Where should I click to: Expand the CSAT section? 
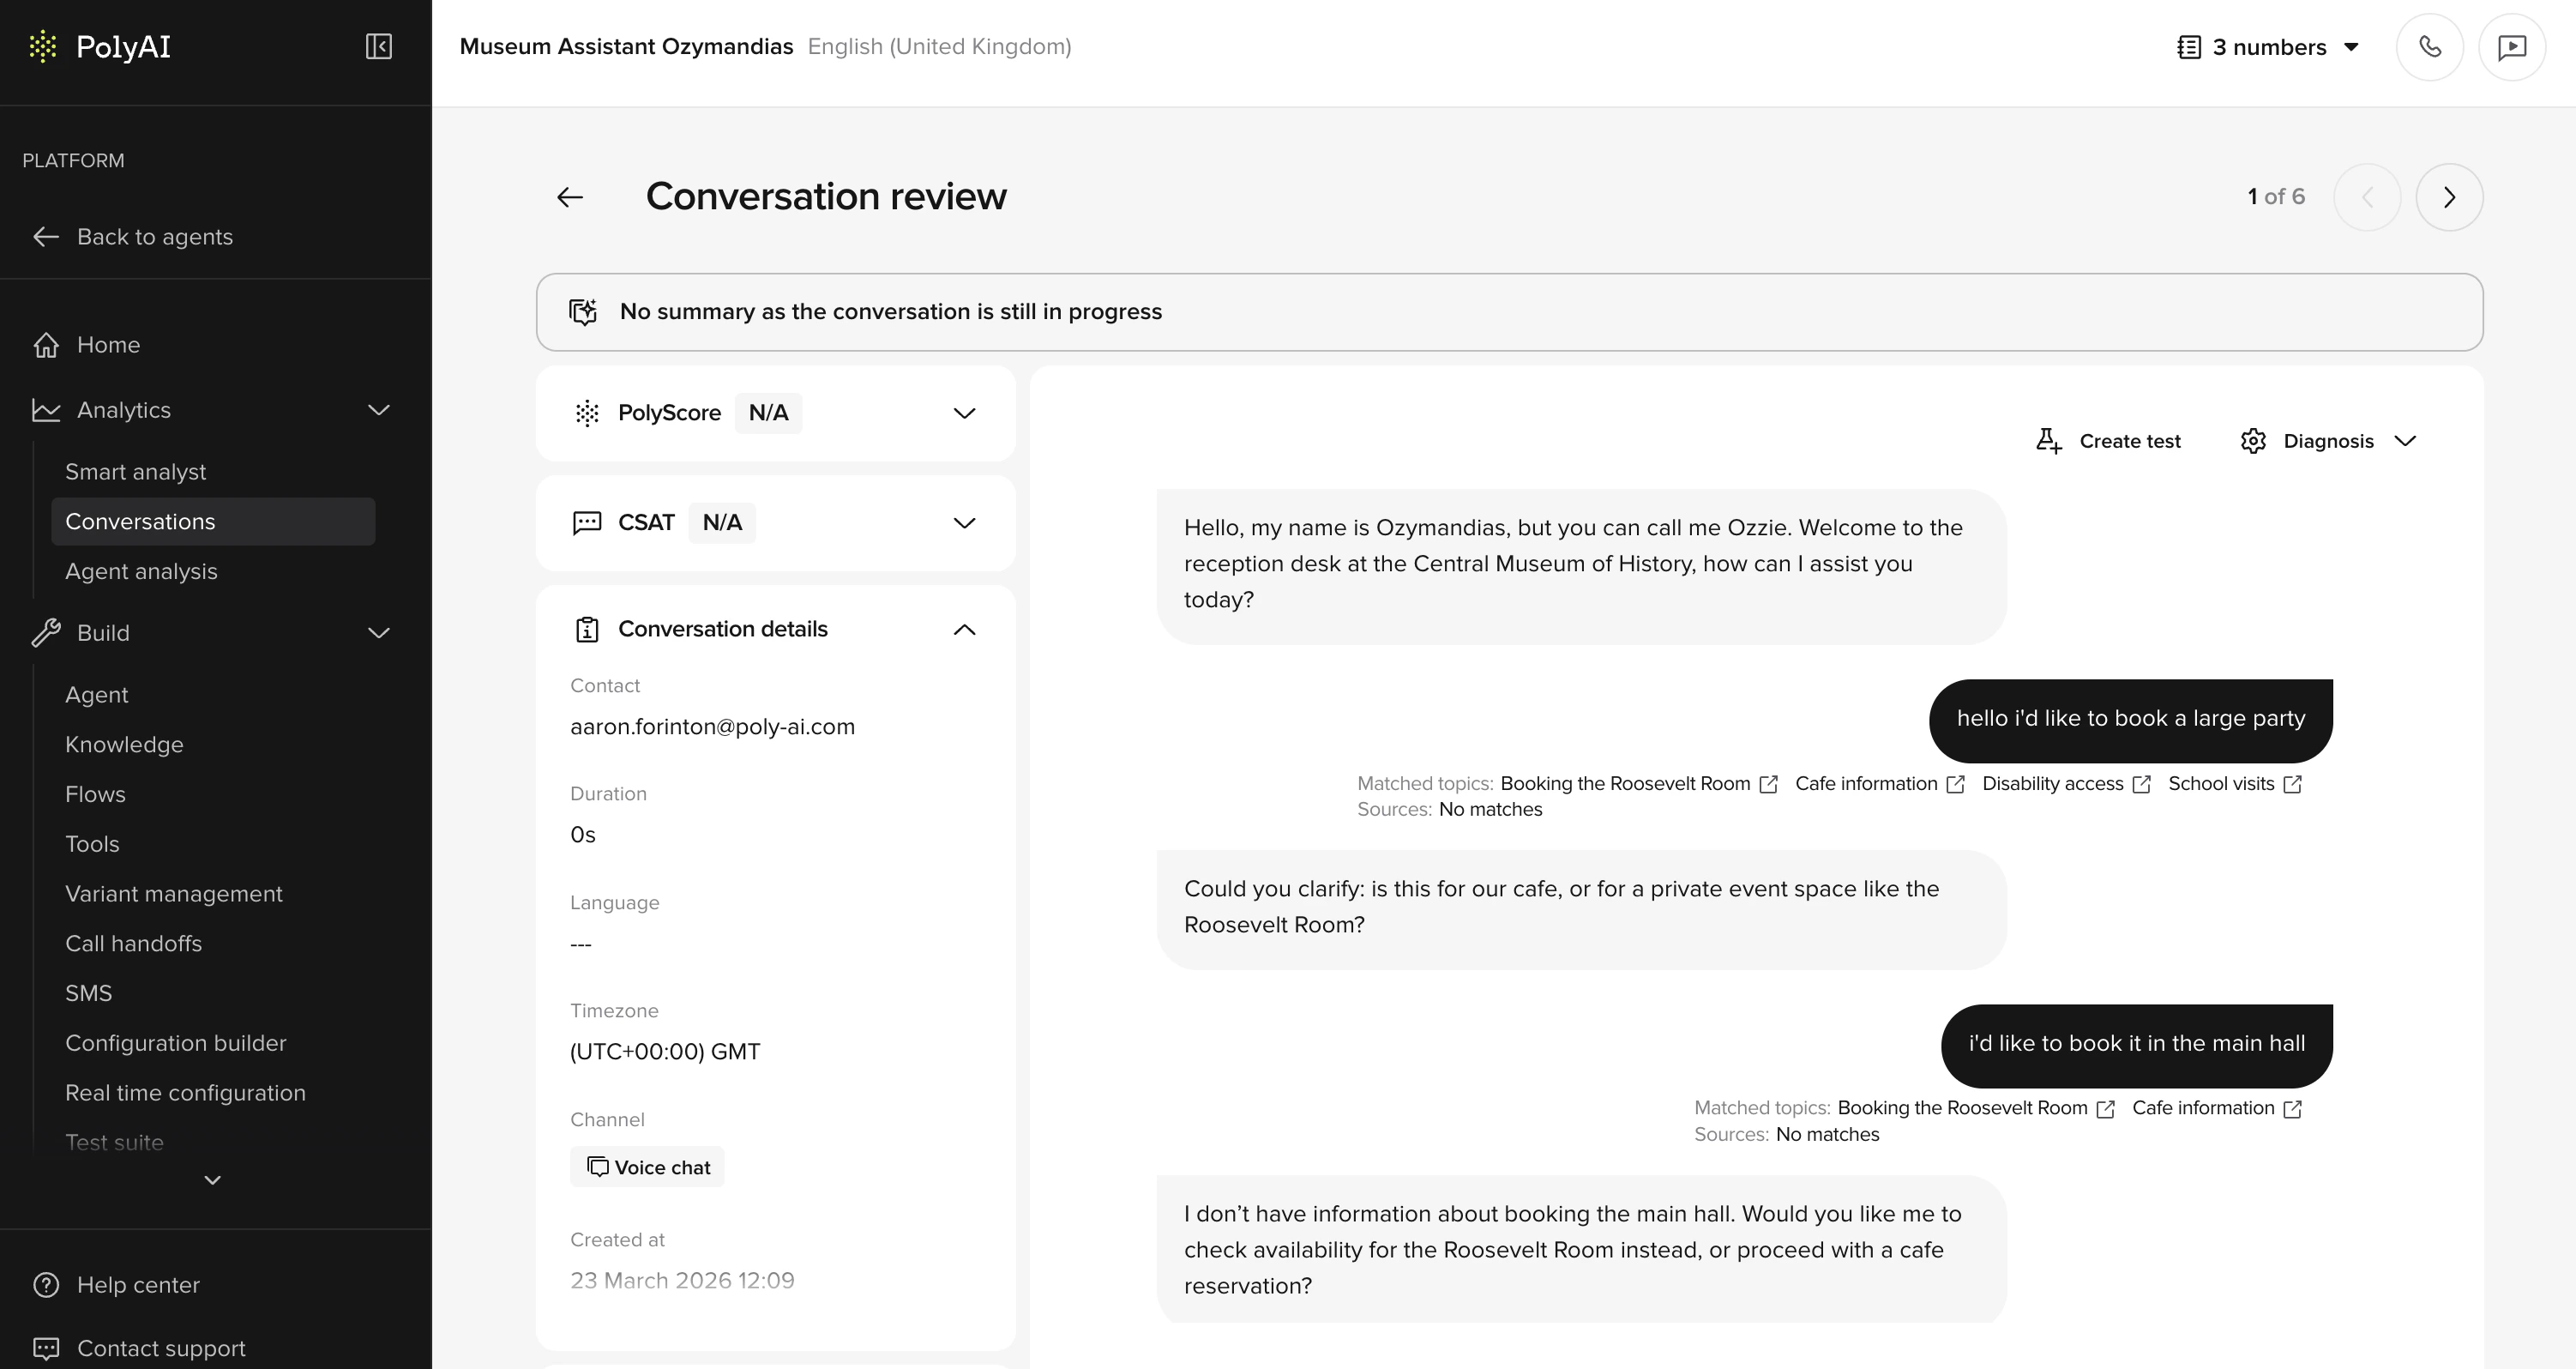[963, 522]
